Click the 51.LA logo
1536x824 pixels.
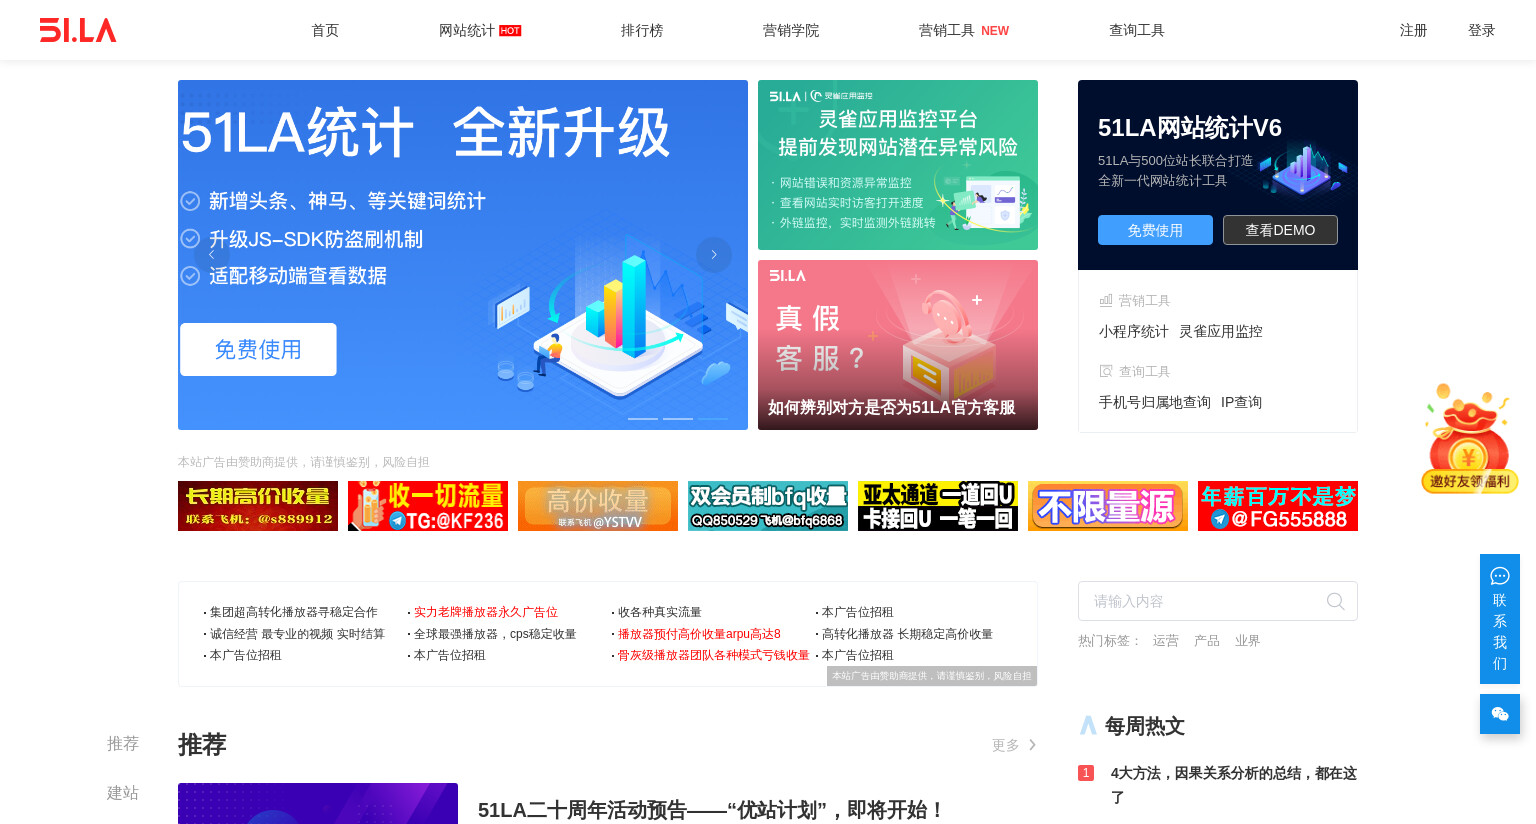coord(78,30)
